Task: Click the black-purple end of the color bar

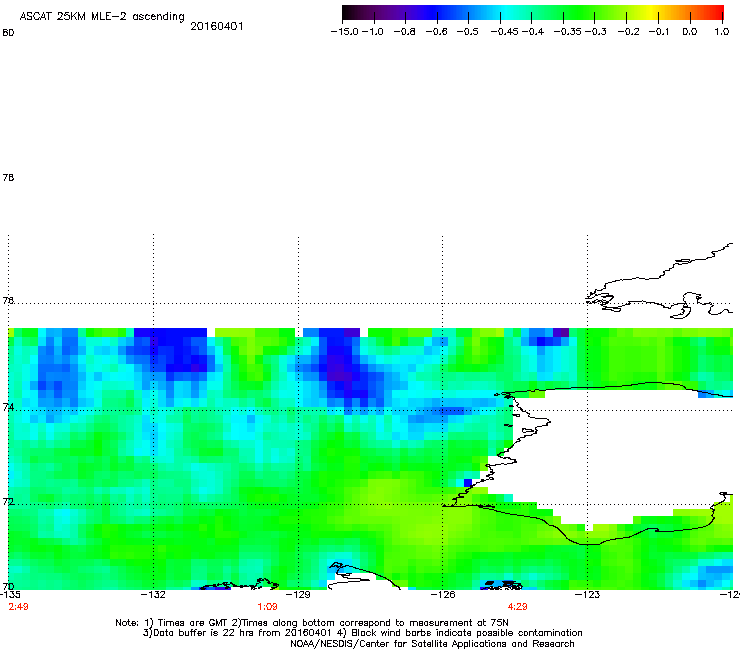Action: [x=352, y=13]
